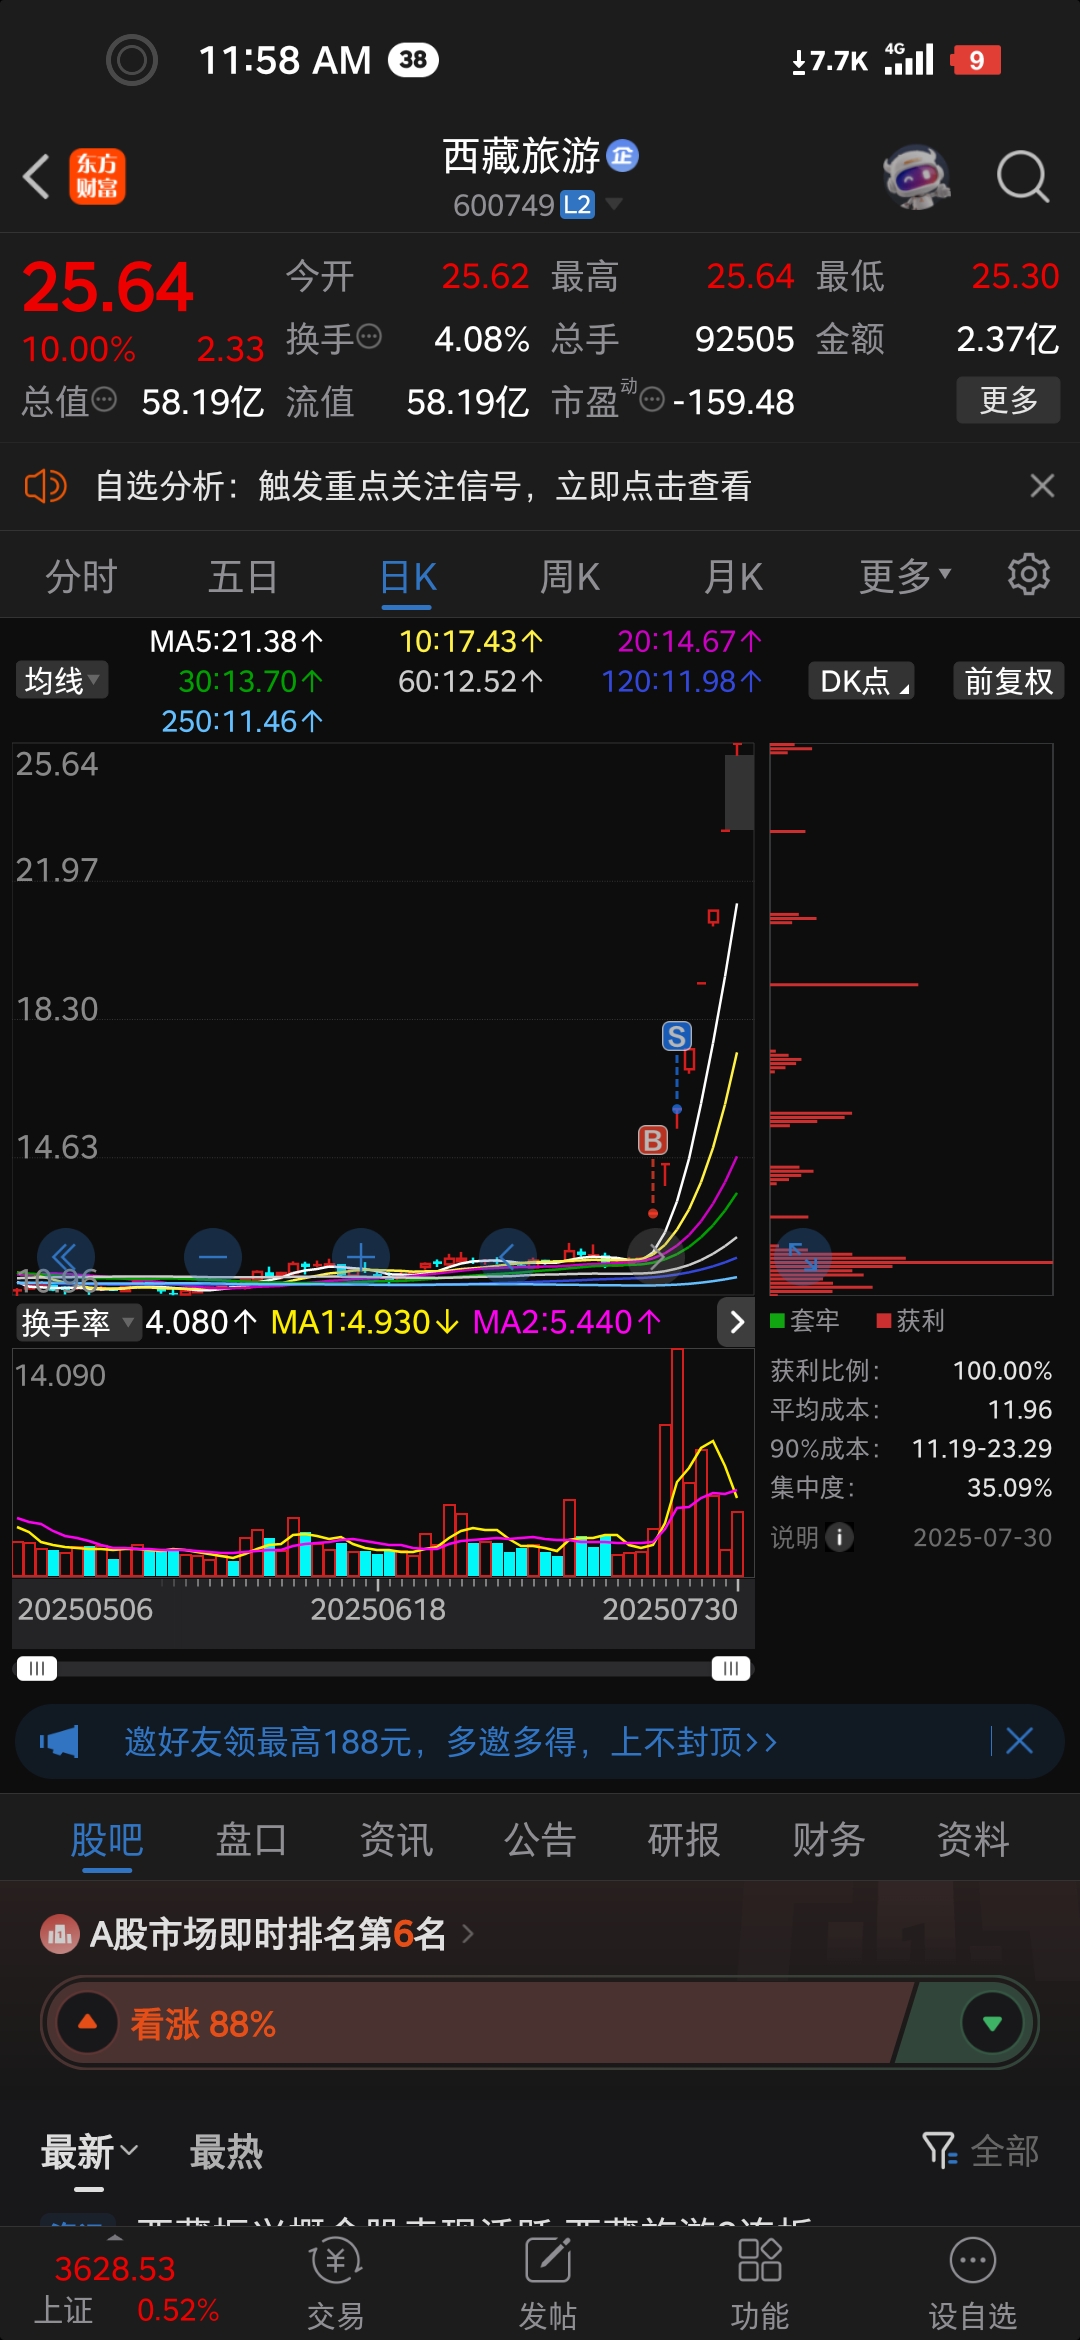Expand the 最新 sort dropdown

89,2151
